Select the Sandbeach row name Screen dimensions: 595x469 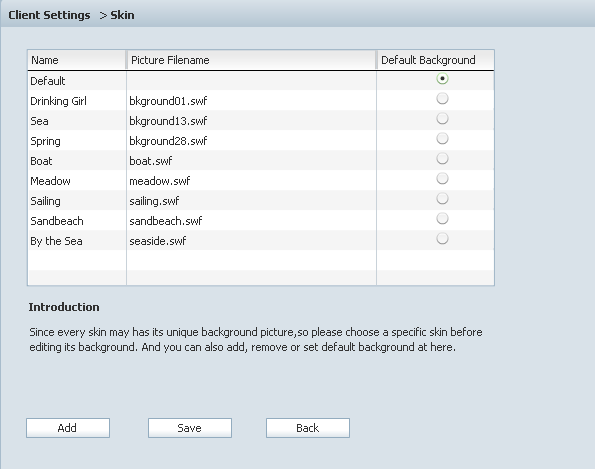(x=57, y=221)
